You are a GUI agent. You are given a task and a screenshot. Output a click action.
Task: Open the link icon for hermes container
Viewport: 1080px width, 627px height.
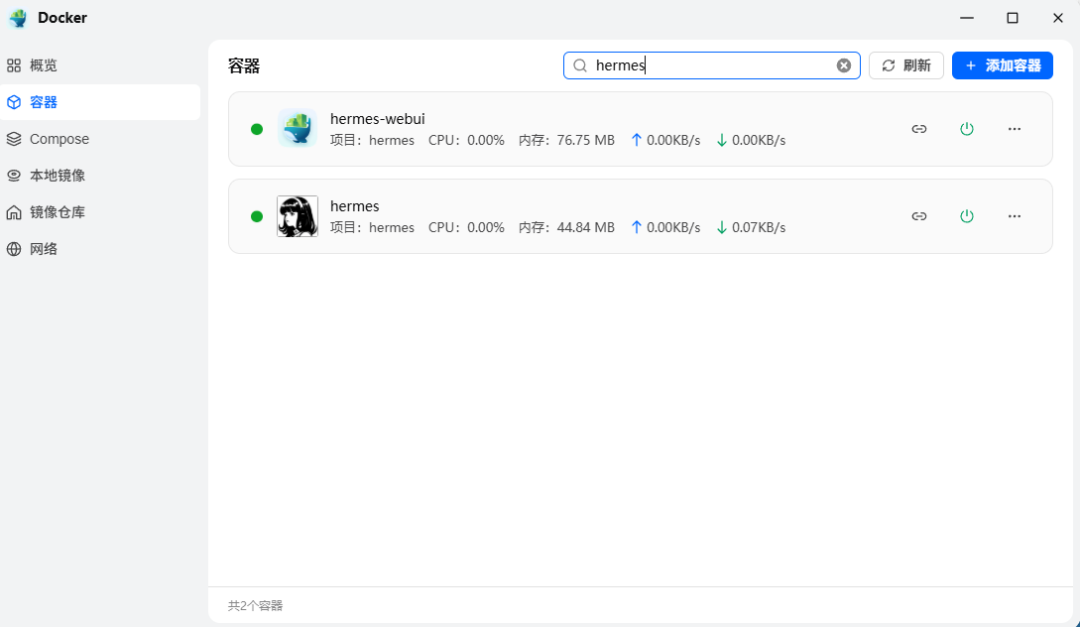919,216
